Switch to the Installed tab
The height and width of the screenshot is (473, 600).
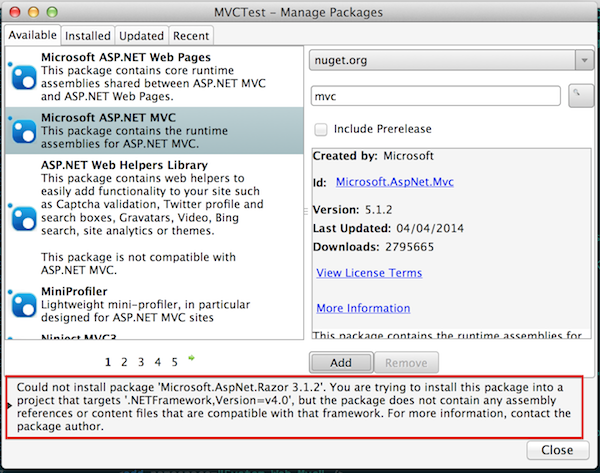tap(88, 36)
